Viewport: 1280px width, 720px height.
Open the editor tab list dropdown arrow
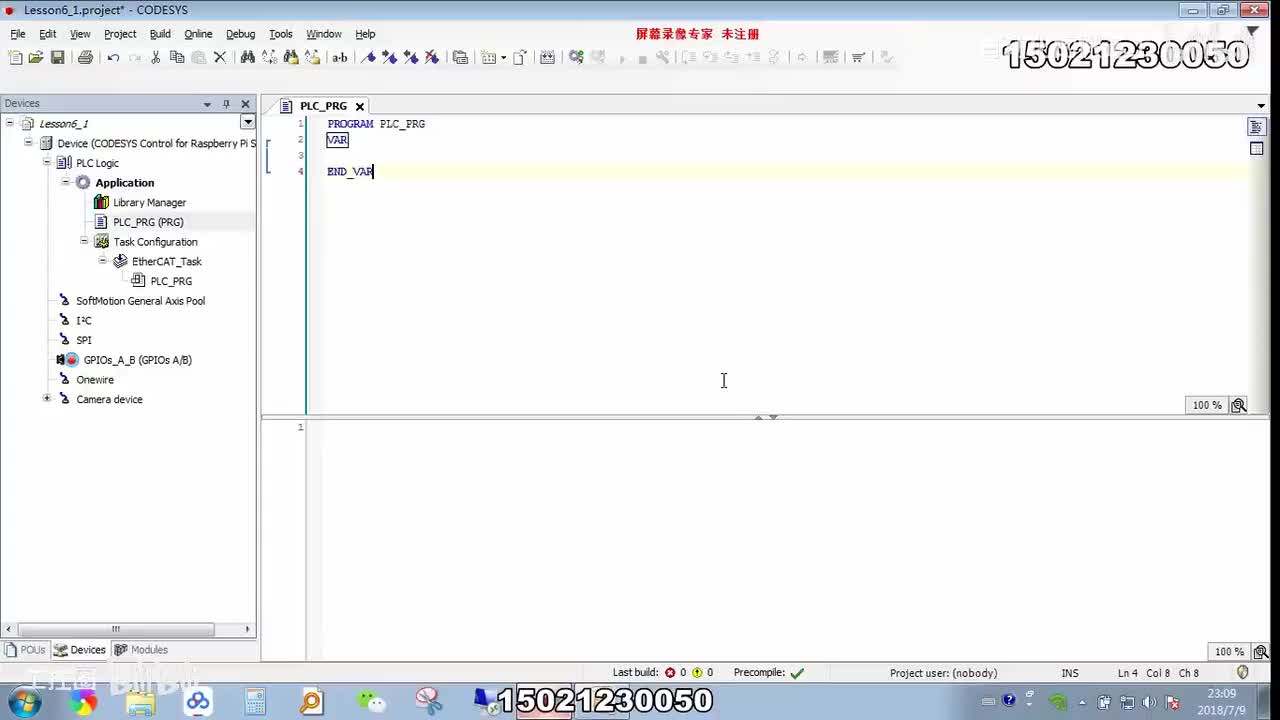click(1261, 106)
